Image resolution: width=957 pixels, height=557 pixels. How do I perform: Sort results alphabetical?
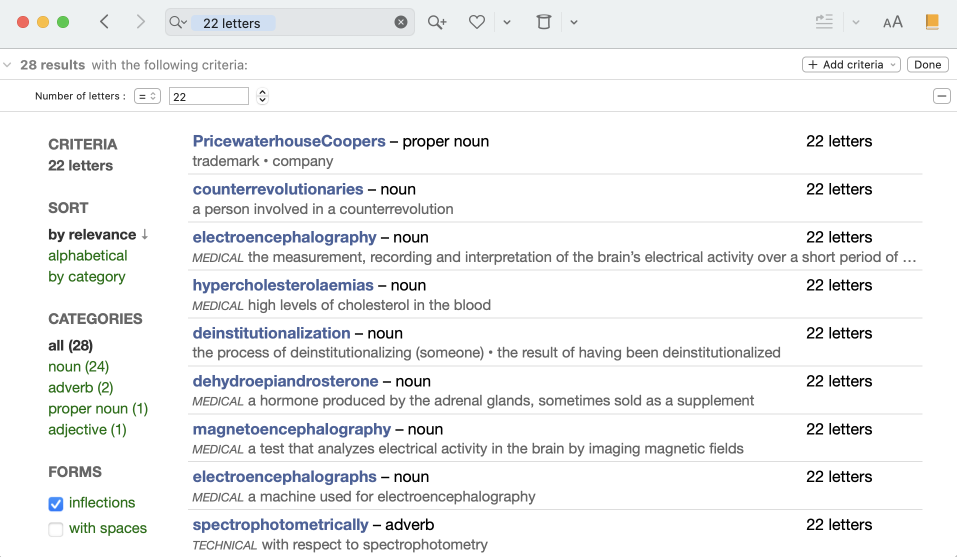click(88, 255)
